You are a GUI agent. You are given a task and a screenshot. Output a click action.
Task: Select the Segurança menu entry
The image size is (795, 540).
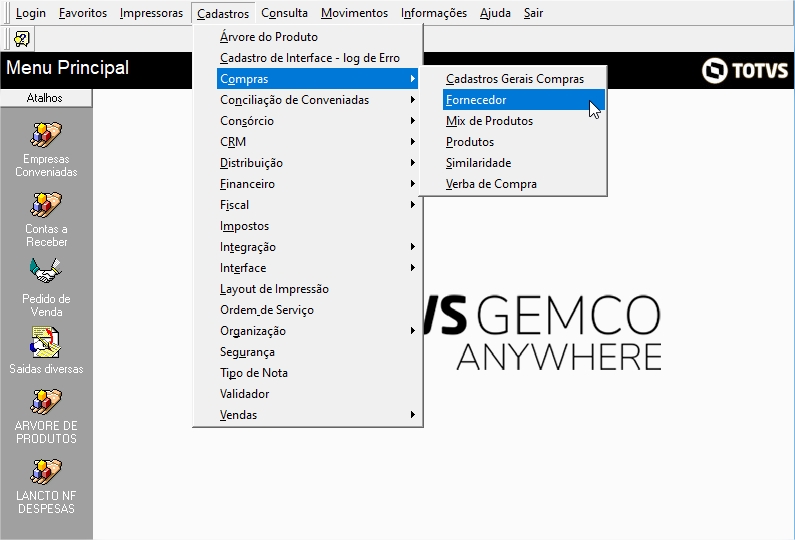[x=317, y=352]
